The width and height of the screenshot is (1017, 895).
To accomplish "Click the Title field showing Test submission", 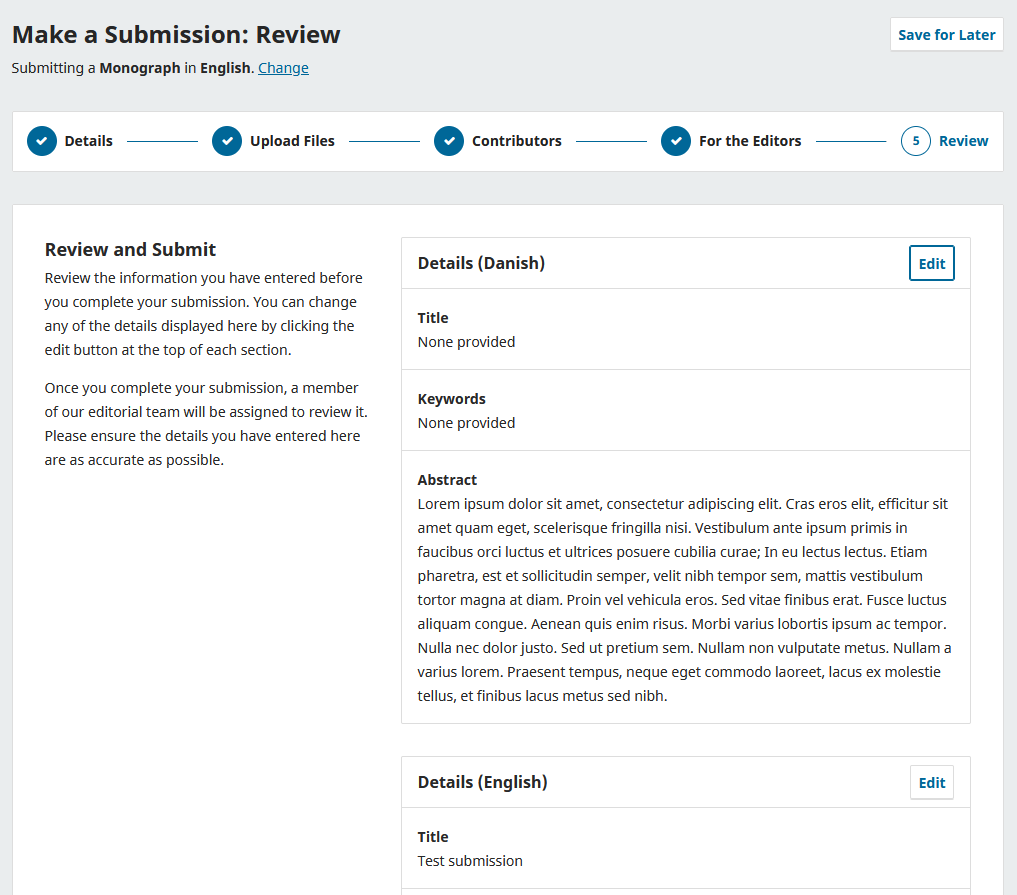I will click(x=470, y=860).
